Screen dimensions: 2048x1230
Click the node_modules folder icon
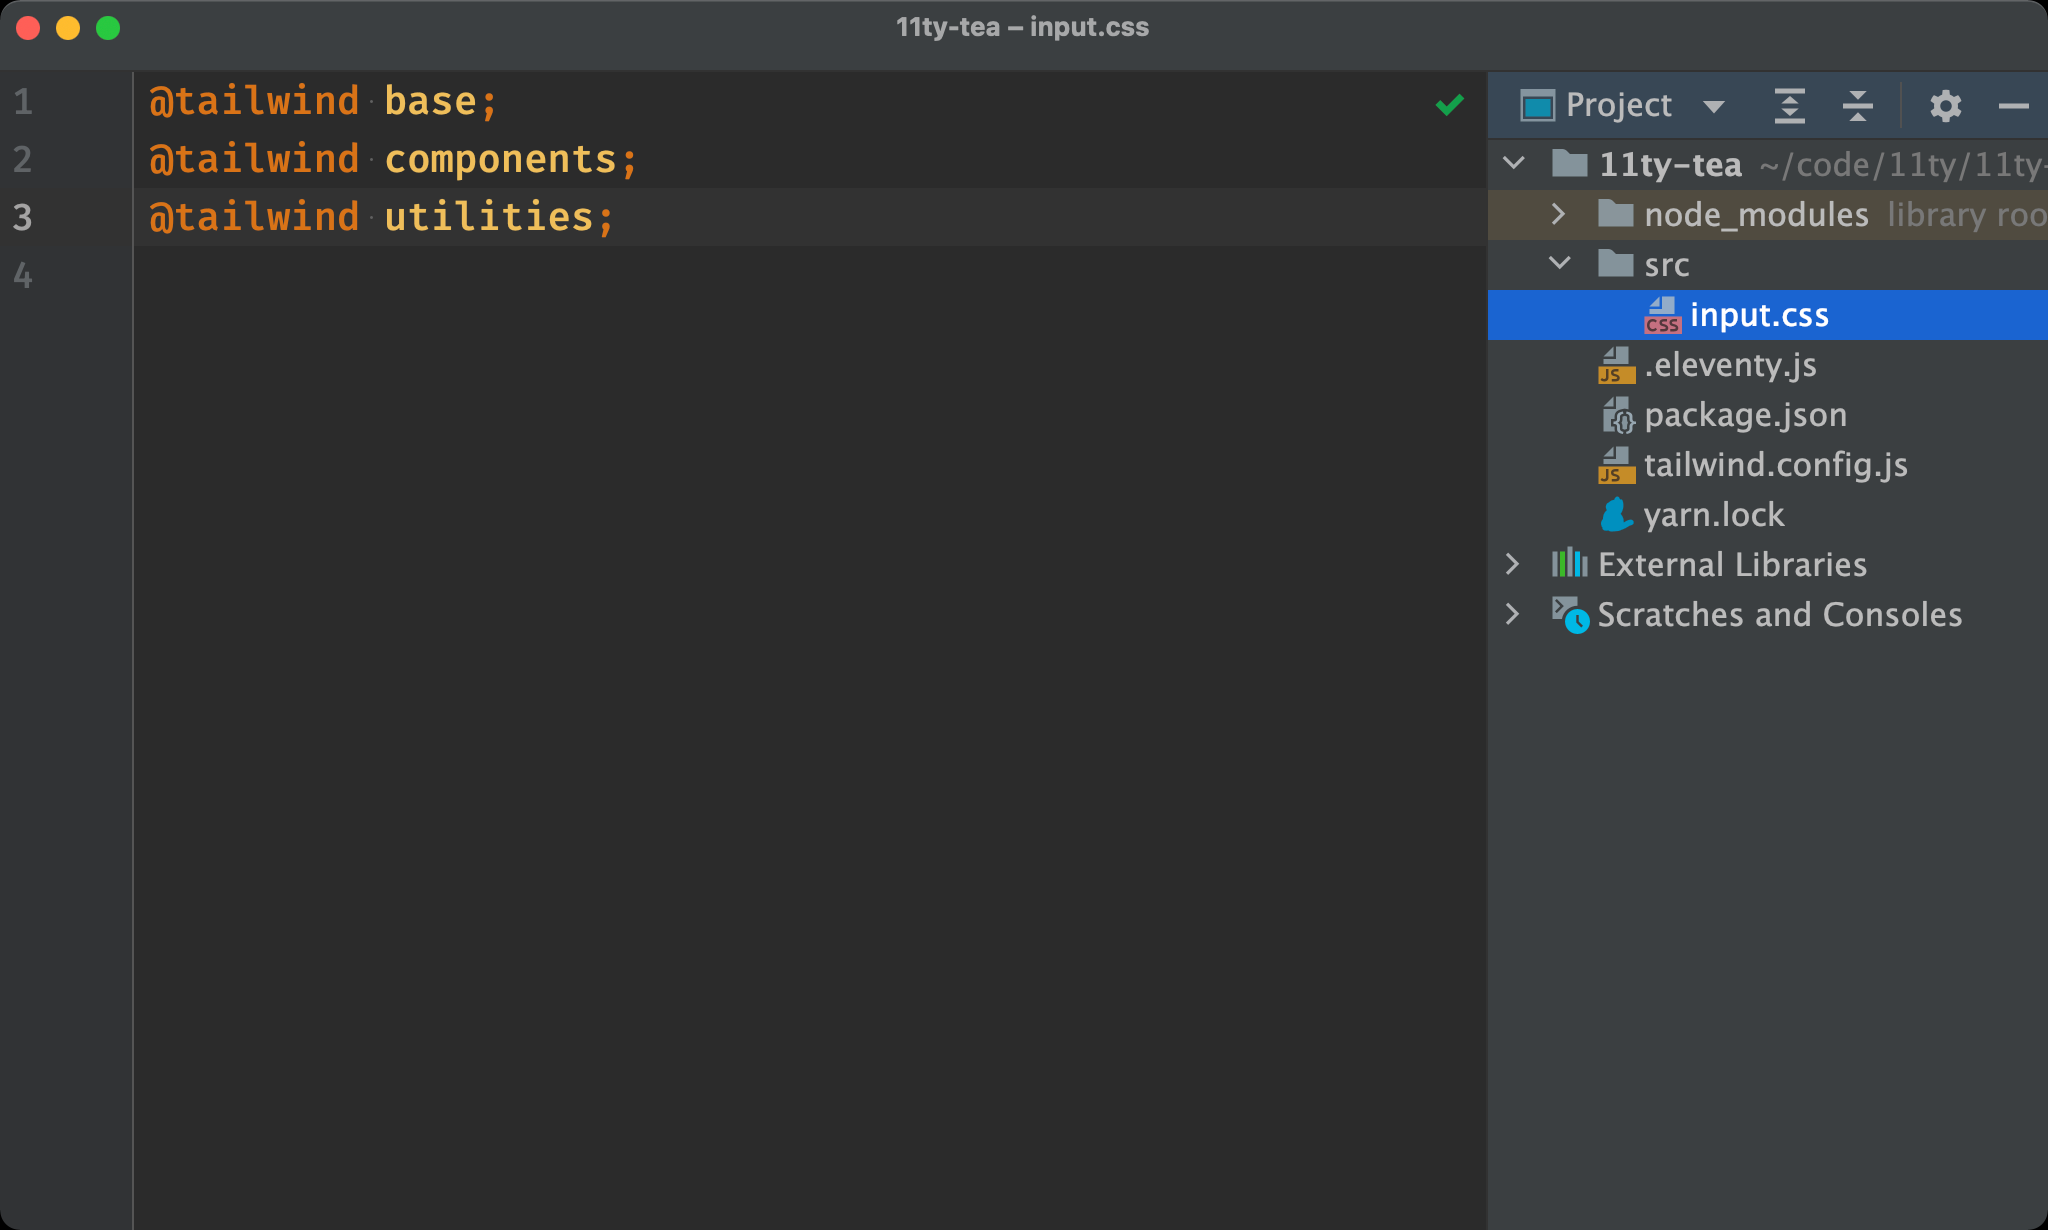click(x=1615, y=213)
